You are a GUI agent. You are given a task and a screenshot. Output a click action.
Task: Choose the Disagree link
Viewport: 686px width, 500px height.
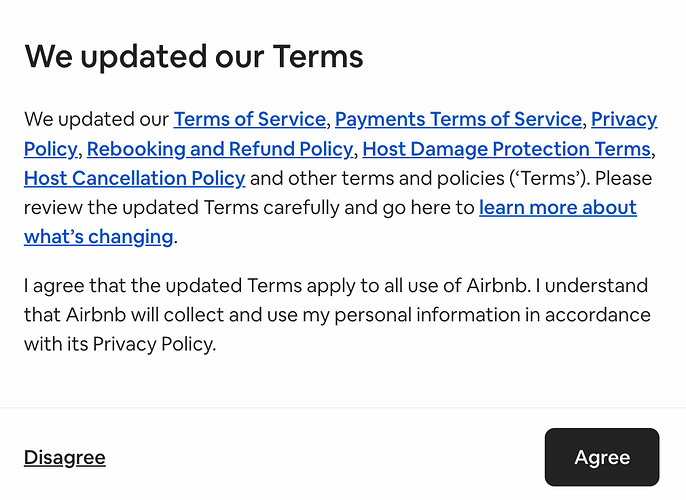pos(65,458)
